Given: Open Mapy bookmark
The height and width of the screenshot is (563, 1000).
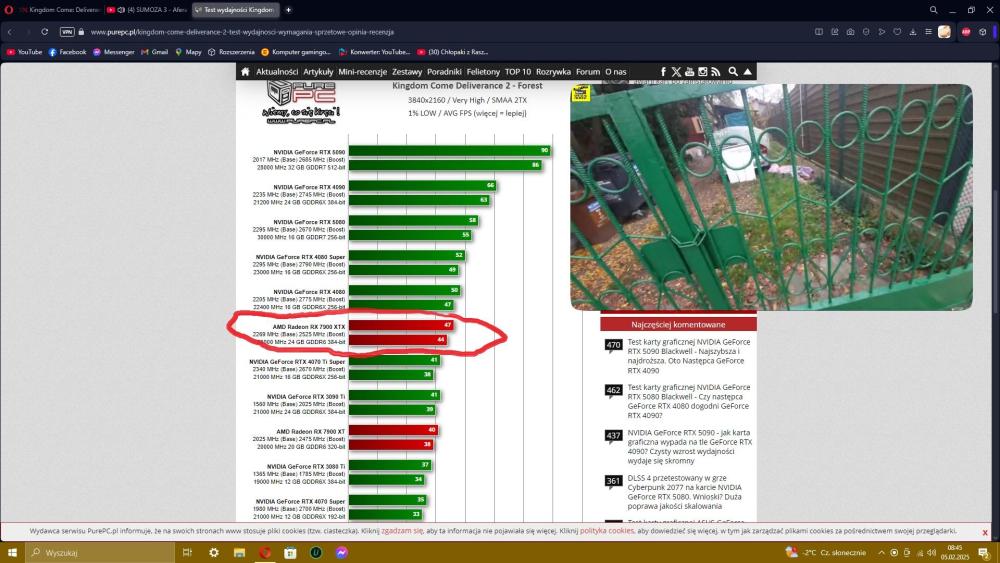Looking at the screenshot, I should point(188,52).
